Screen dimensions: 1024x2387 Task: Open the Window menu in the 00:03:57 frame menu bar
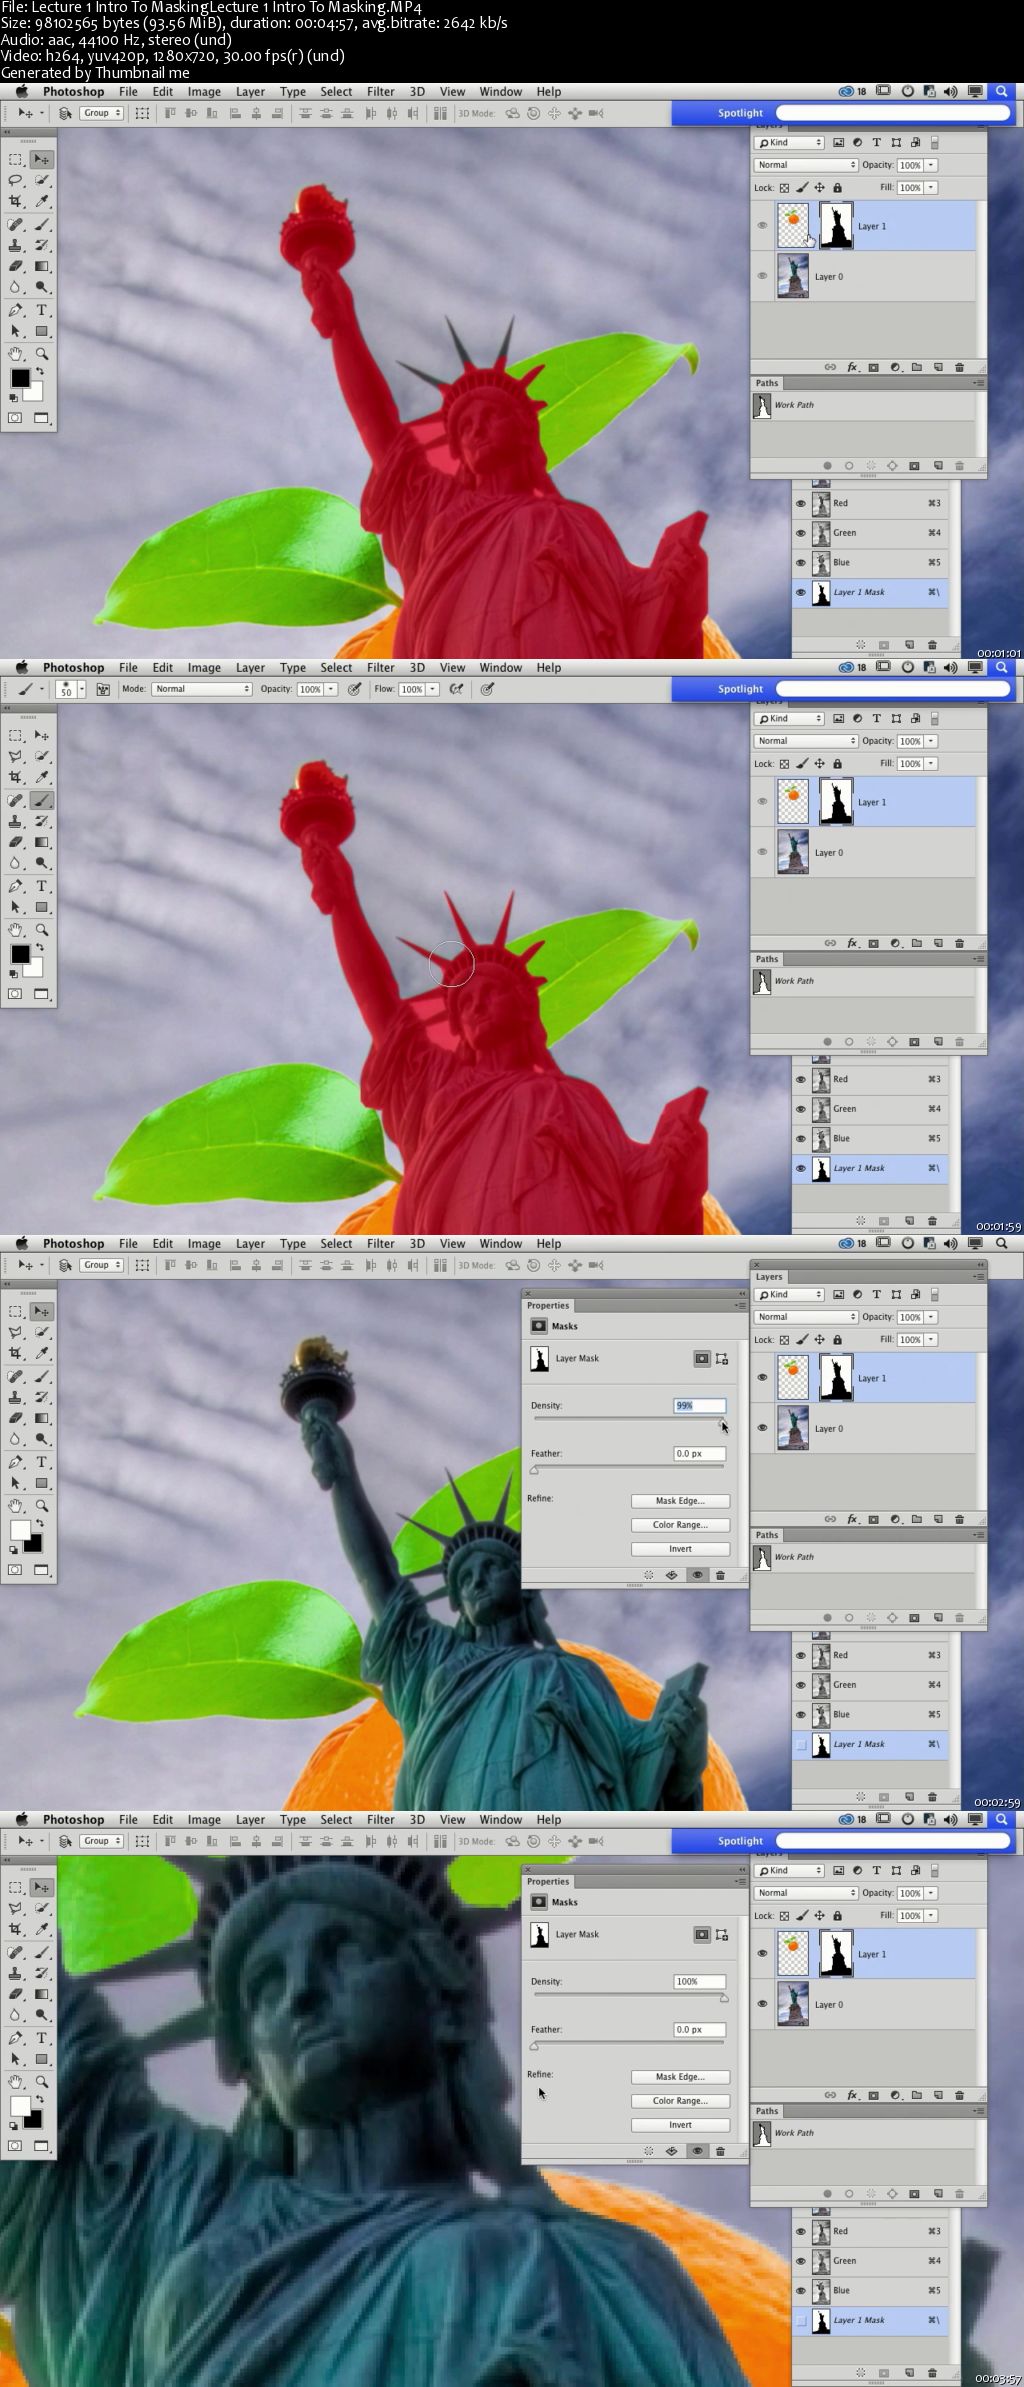tap(500, 1819)
